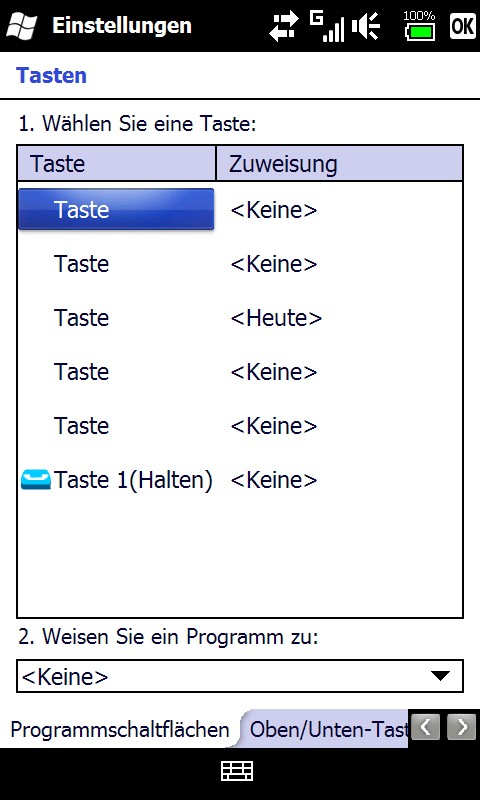This screenshot has width=480, height=800.
Task: Show next tabs with right arrow
Action: point(461,727)
